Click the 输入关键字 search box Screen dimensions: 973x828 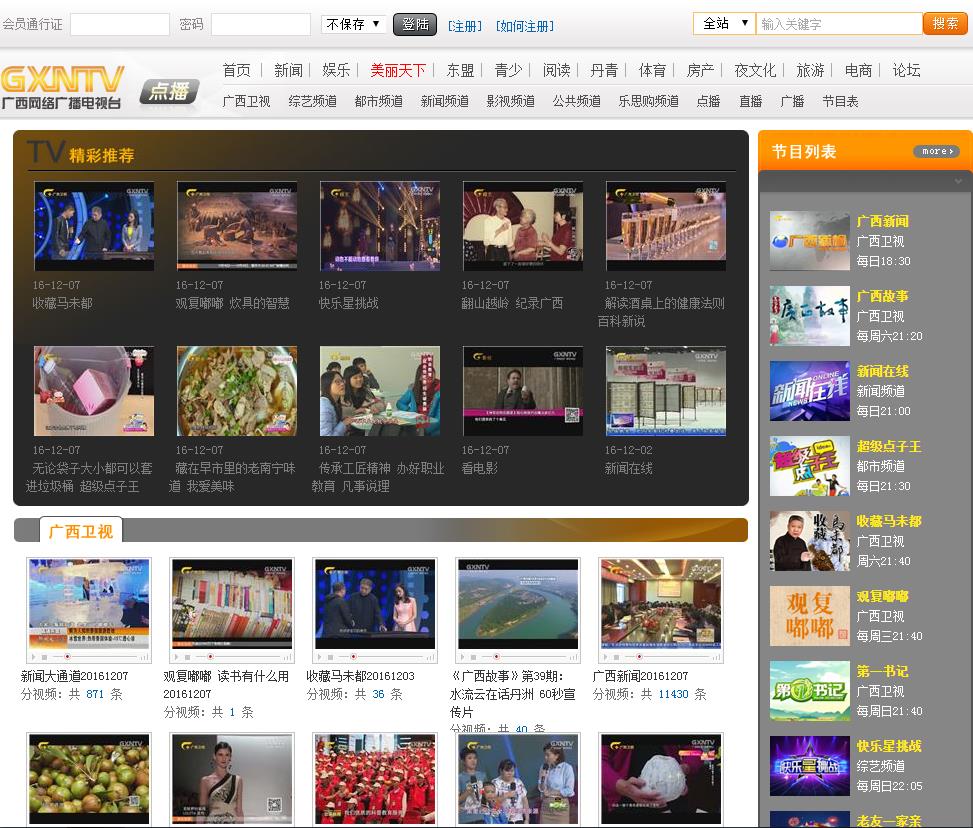(839, 24)
